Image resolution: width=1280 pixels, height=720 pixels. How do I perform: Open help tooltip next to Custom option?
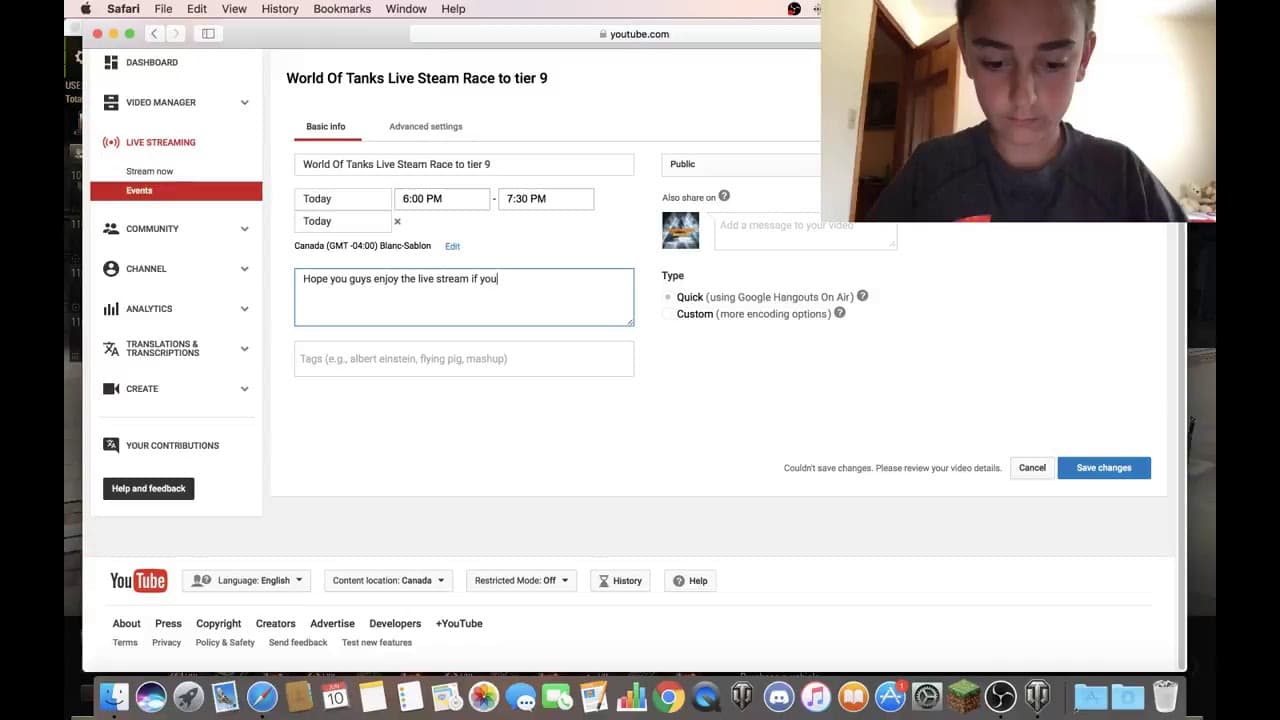840,313
